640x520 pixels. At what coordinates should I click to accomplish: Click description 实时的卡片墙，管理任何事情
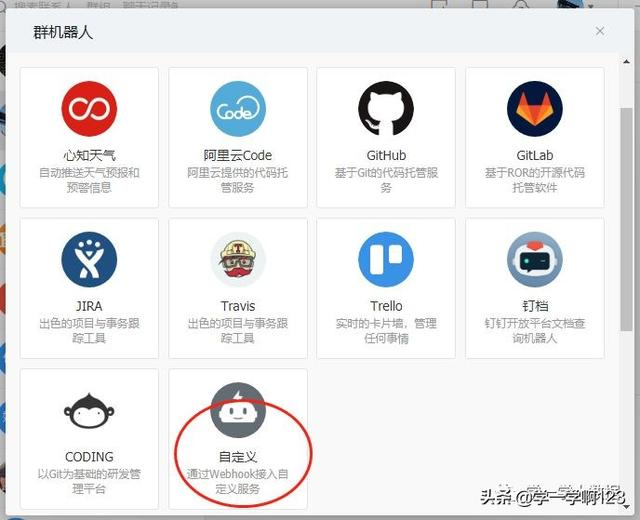point(386,331)
